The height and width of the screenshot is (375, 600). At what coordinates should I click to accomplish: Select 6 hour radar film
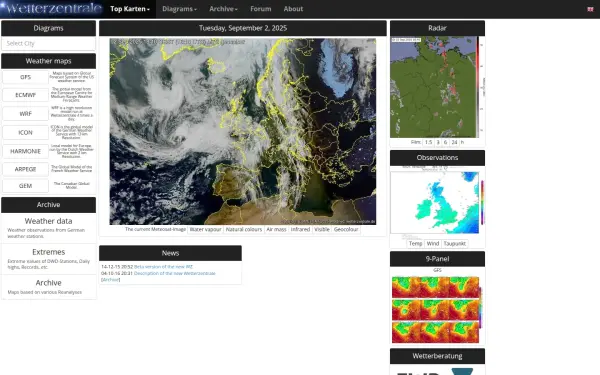[x=445, y=142]
